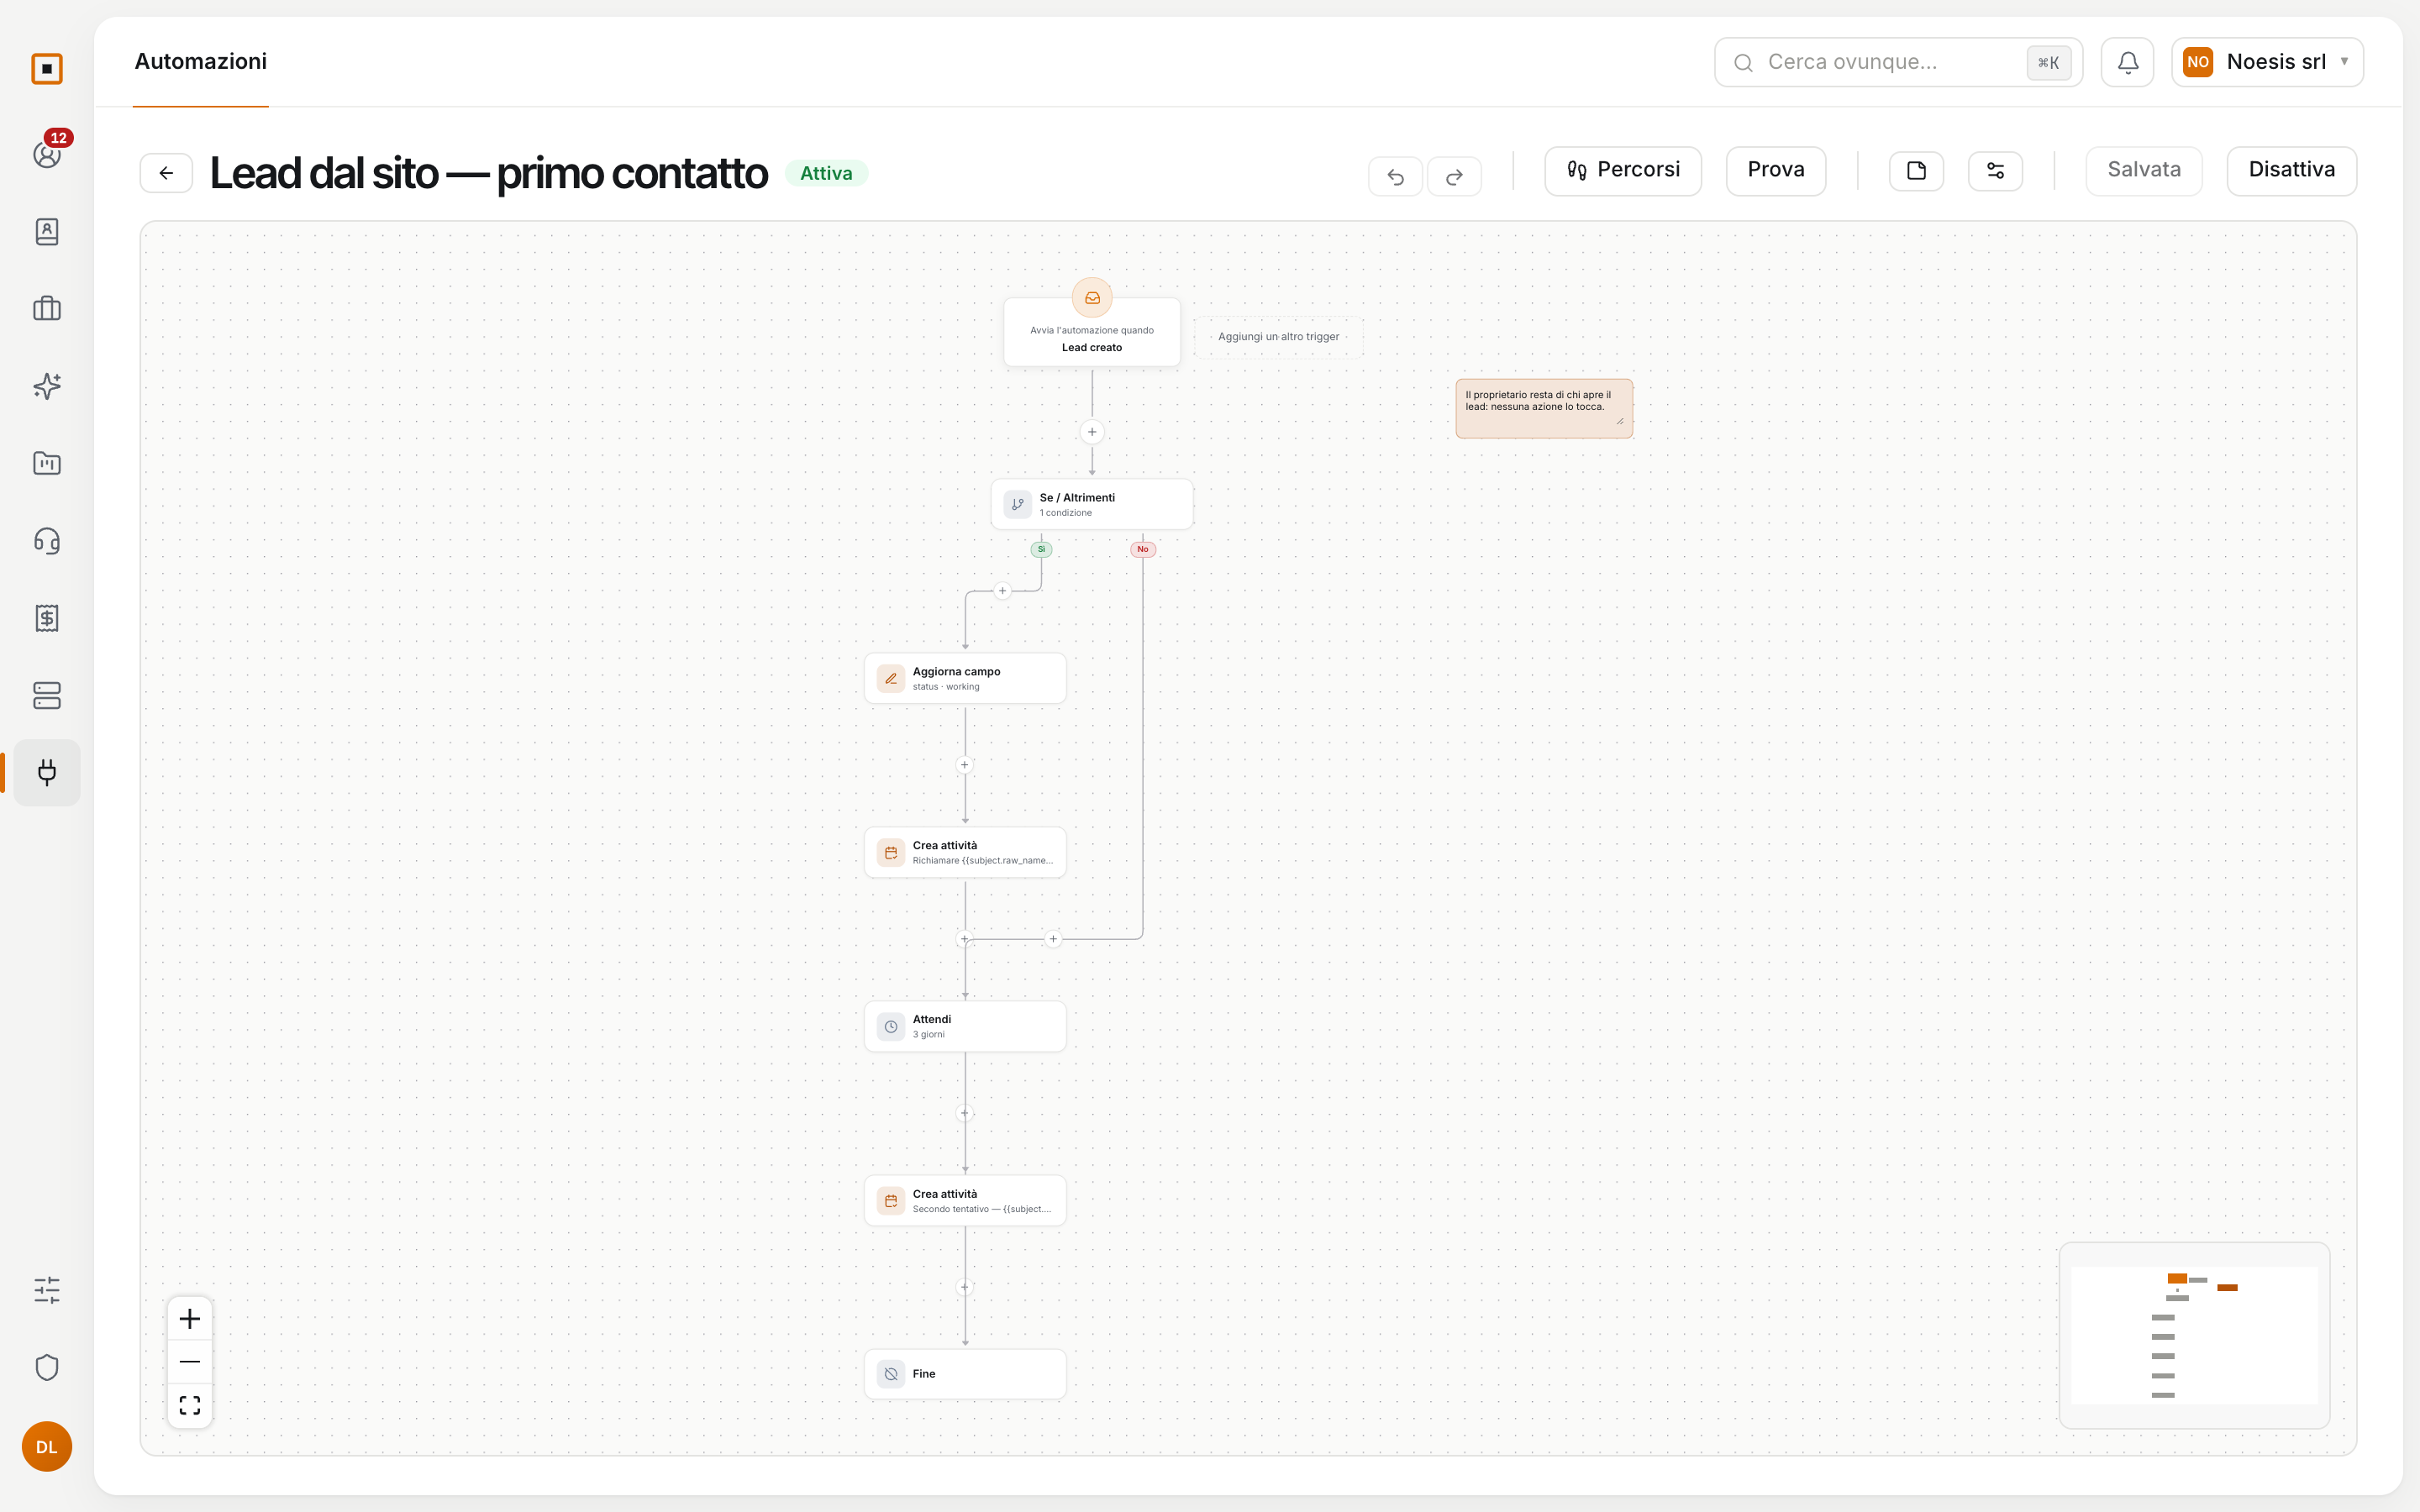The height and width of the screenshot is (1512, 2420).
Task: Click the minimap overview
Action: click(2194, 1335)
